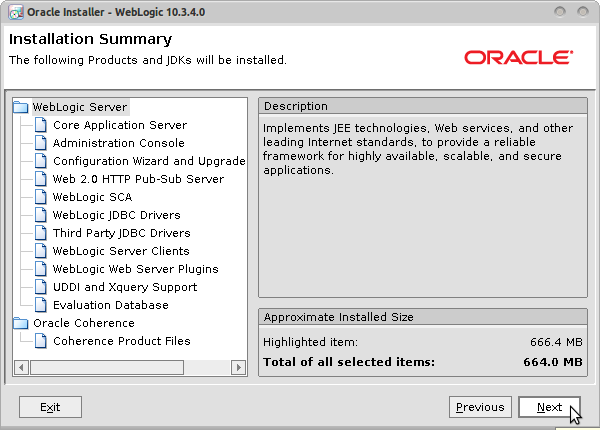Click the WebLogic SCA document icon
Screen dimensions: 600x430
point(41,197)
